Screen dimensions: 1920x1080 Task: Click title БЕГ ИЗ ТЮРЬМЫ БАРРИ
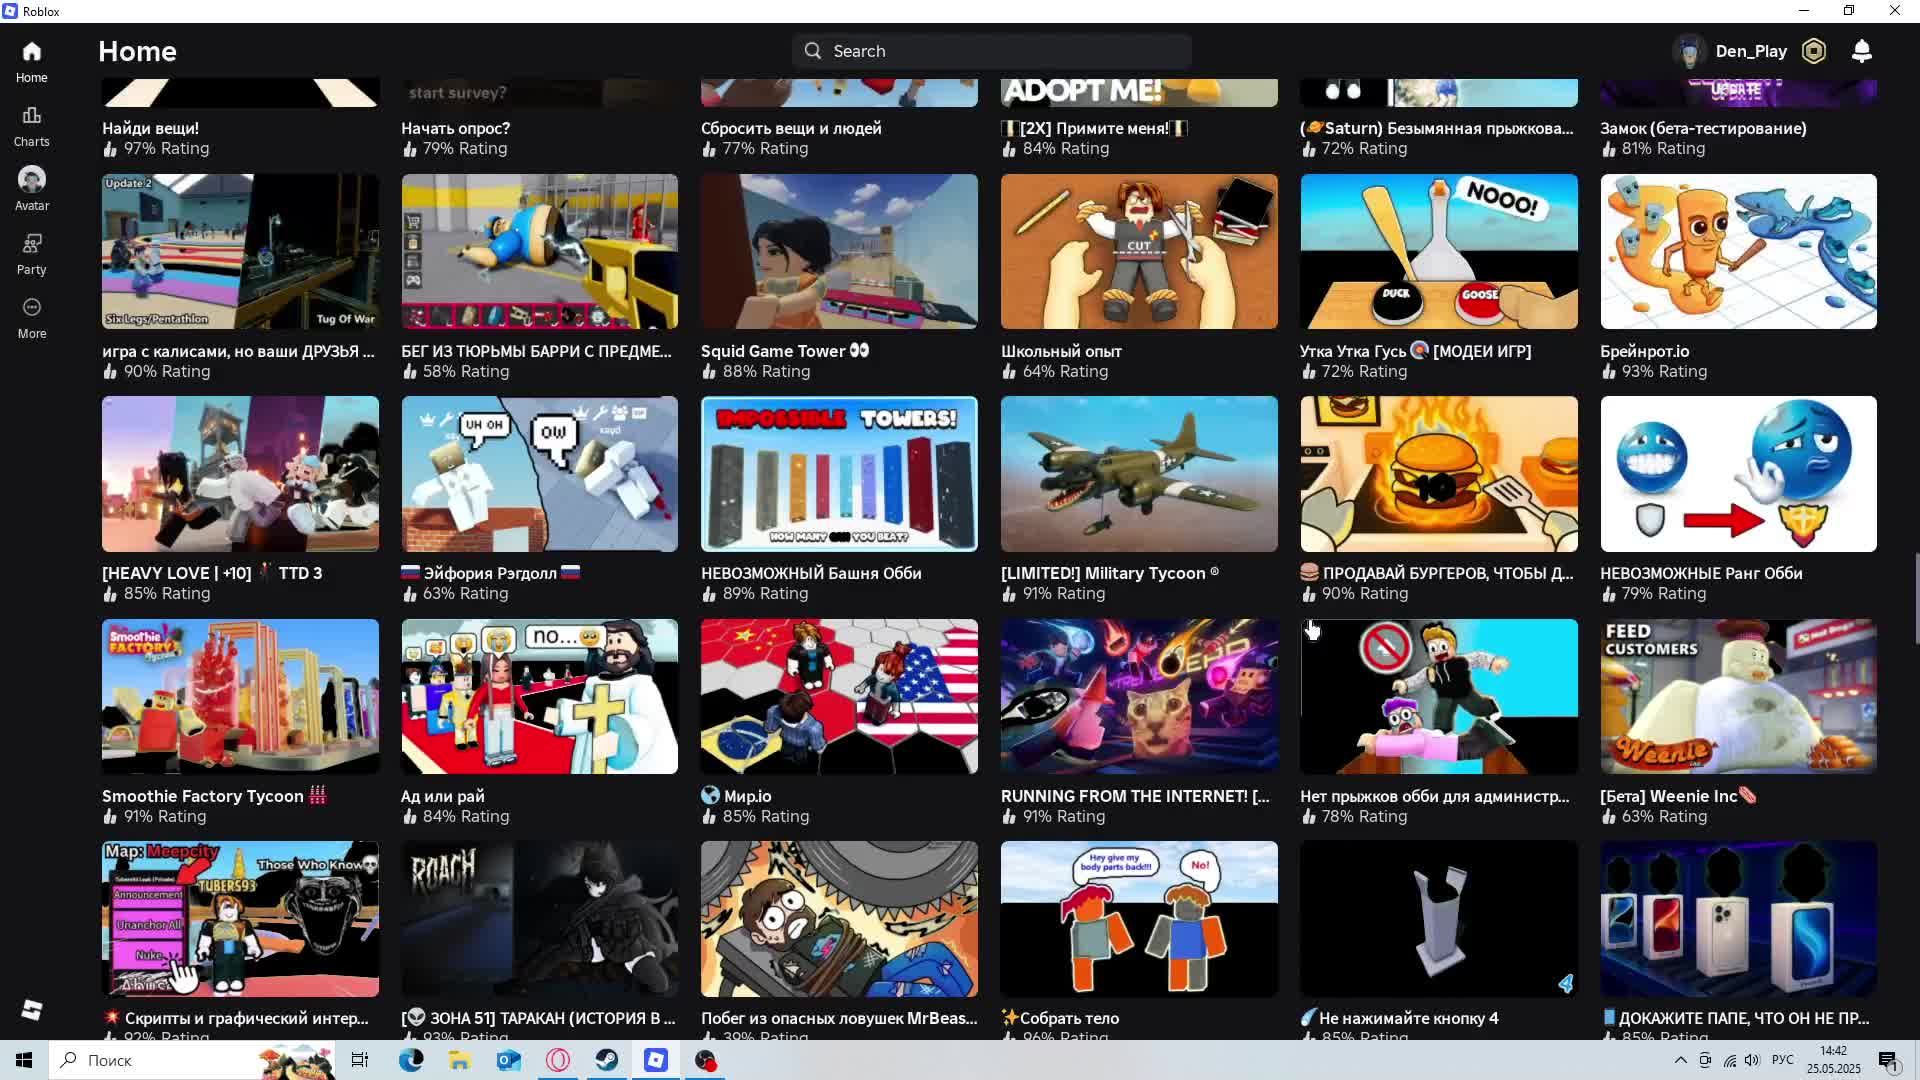pyautogui.click(x=536, y=351)
